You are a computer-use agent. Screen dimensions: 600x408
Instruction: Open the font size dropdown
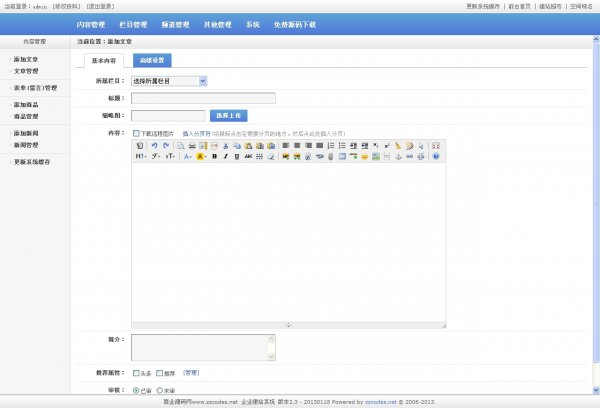click(170, 156)
